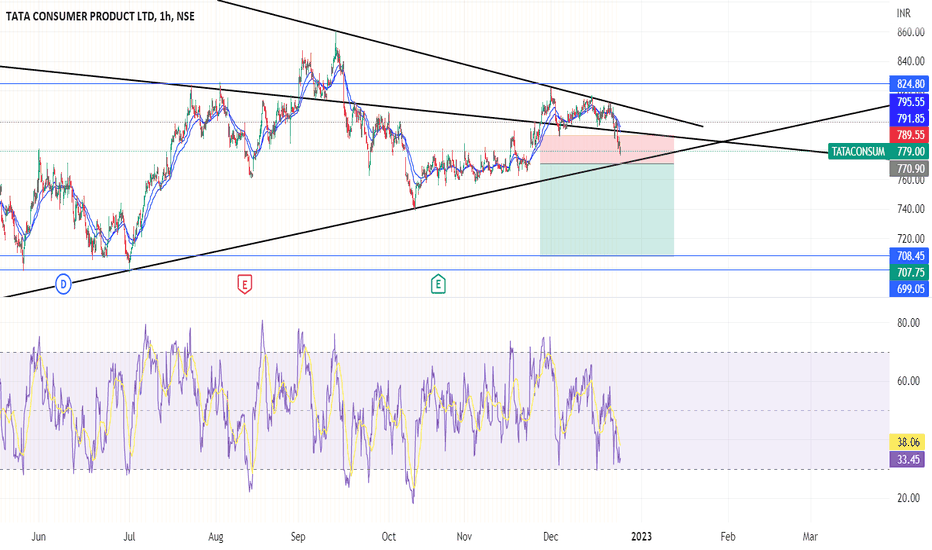This screenshot has height=550, width=932.
Task: Click the yellow 38.06 RSI value label
Action: click(x=908, y=442)
